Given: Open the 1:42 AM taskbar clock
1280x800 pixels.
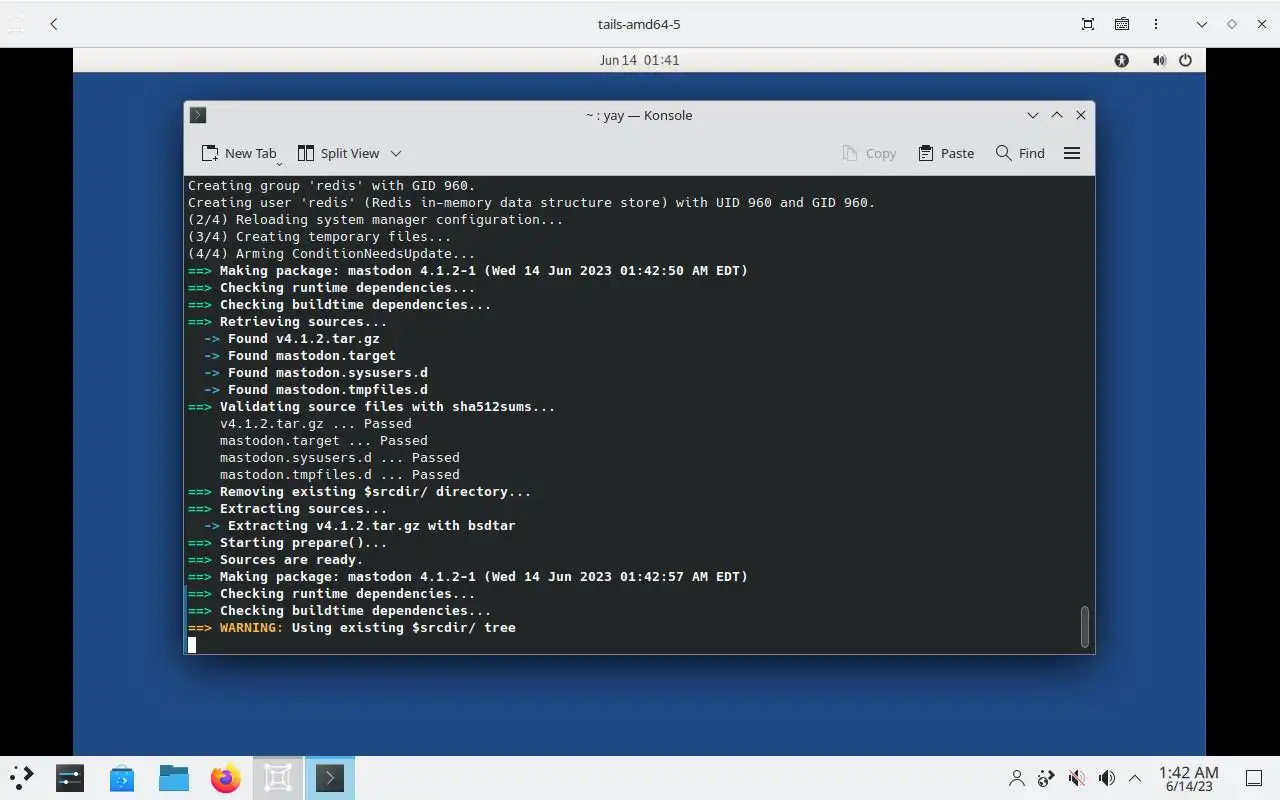Looking at the screenshot, I should [x=1189, y=779].
